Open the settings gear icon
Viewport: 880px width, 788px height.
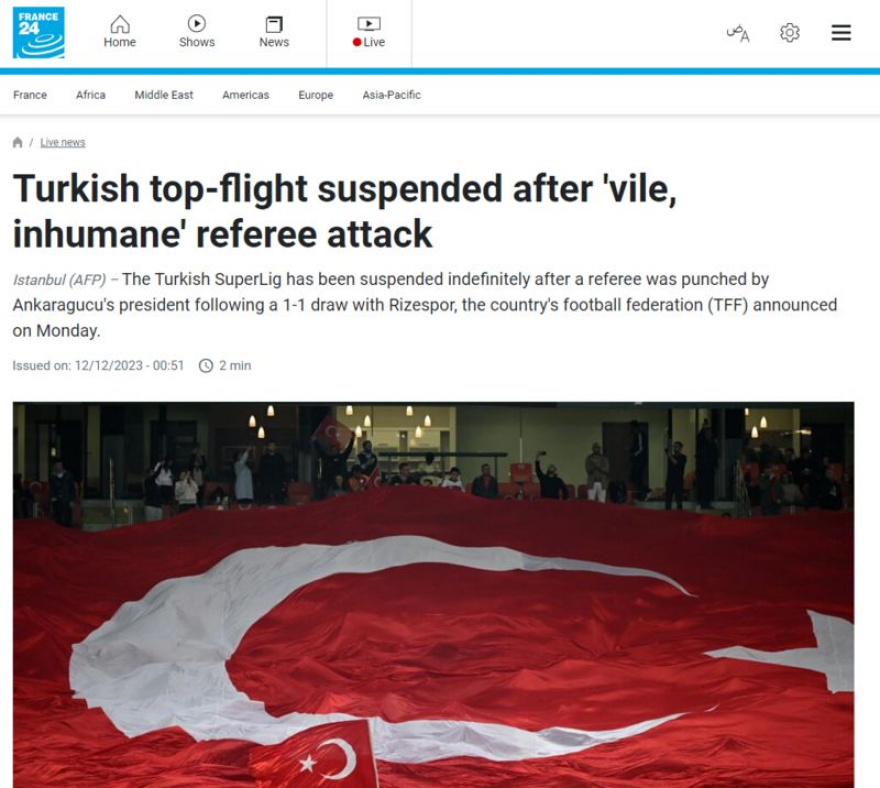tap(790, 33)
